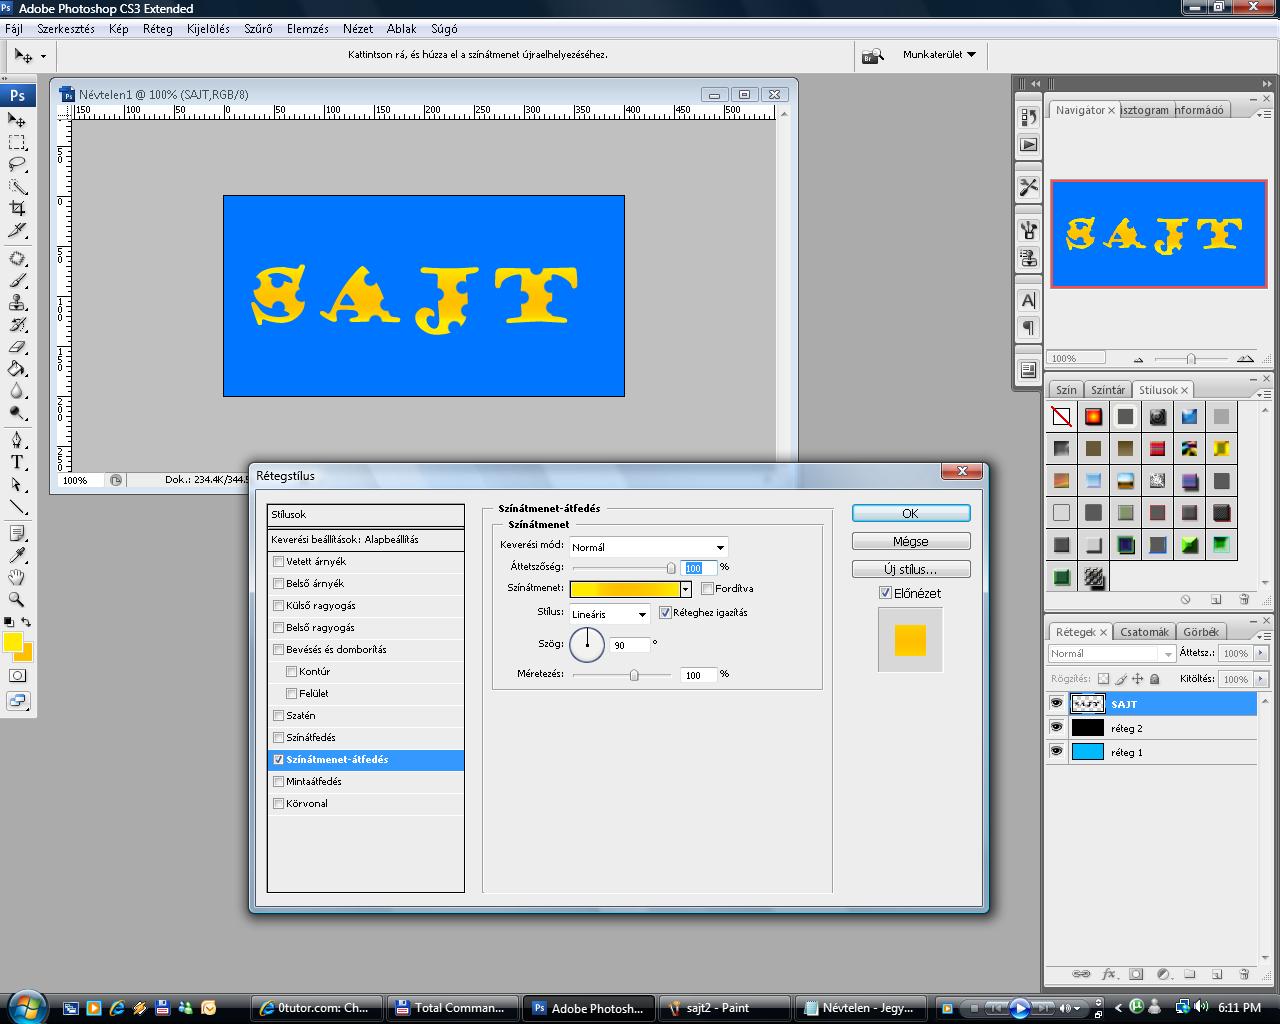Open the Stílus Lineáris dropdown
The width and height of the screenshot is (1280, 1024).
(609, 614)
